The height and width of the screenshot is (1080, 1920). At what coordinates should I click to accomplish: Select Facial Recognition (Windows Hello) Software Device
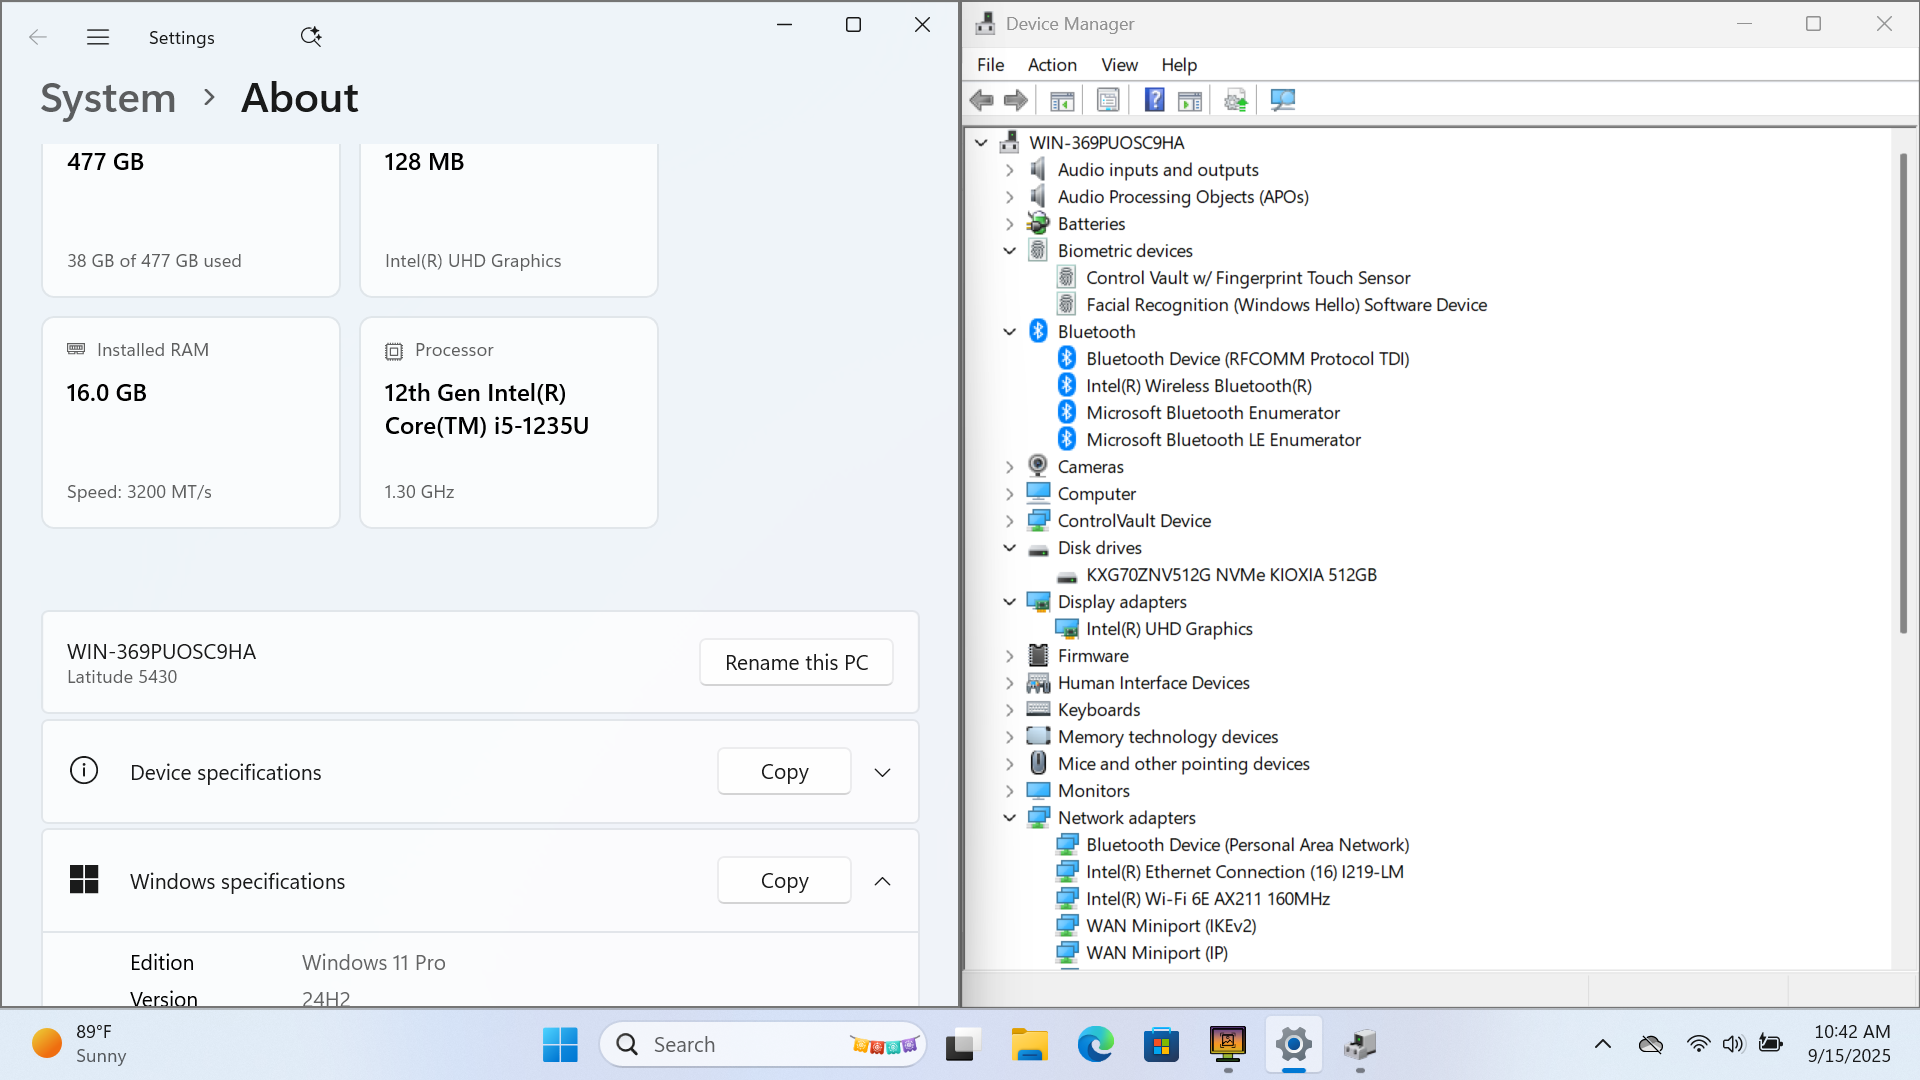click(1286, 305)
